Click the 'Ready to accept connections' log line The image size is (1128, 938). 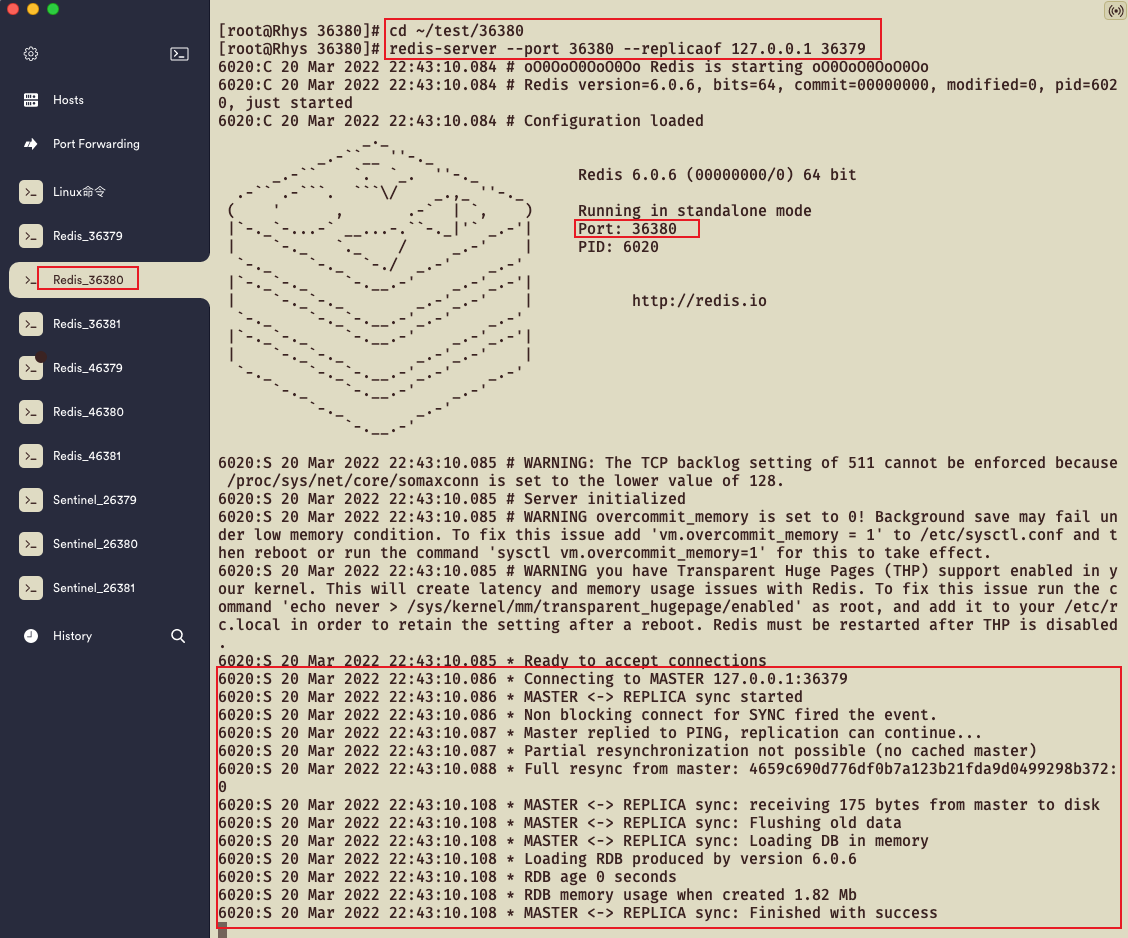(492, 660)
